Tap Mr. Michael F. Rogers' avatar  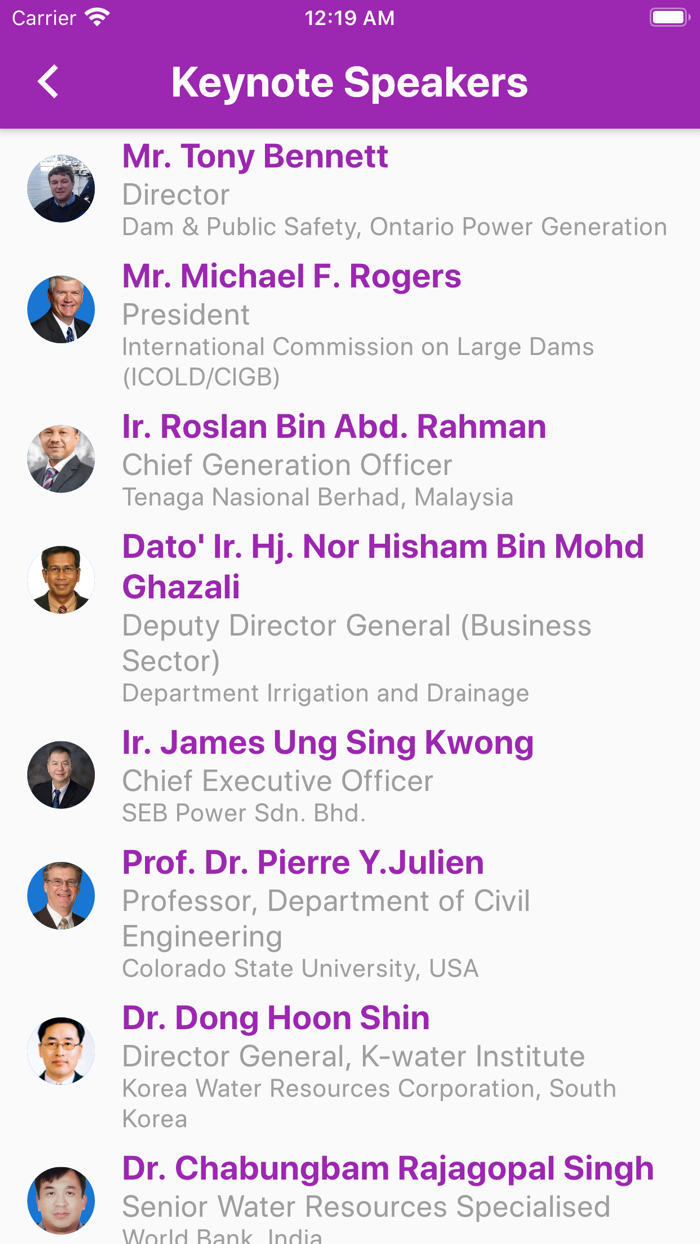point(61,310)
